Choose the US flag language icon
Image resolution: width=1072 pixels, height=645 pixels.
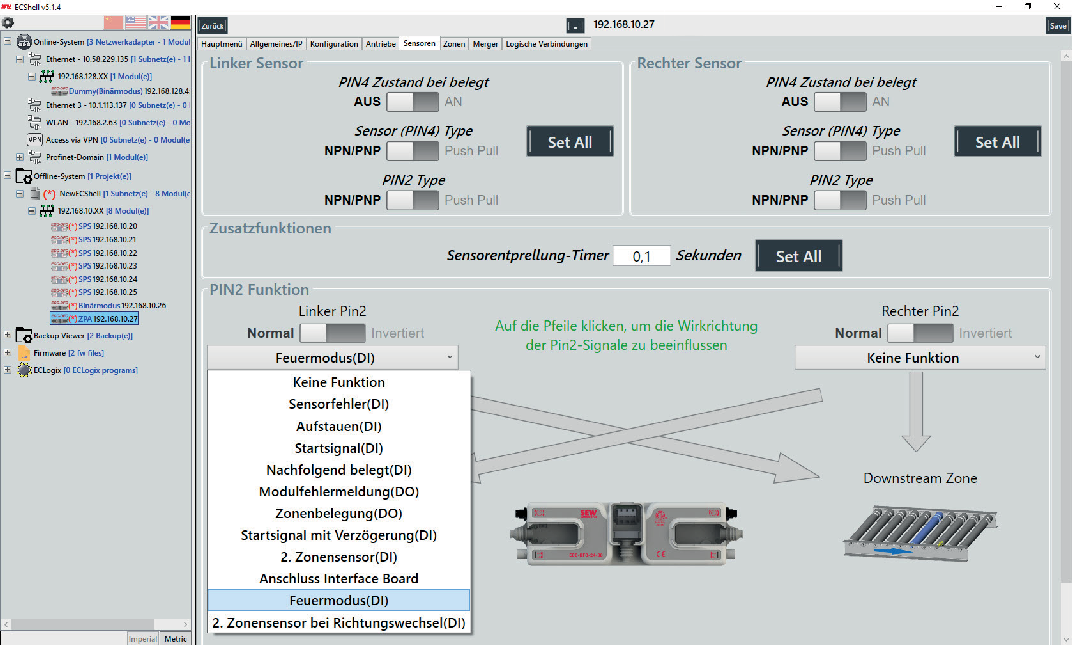point(136,22)
